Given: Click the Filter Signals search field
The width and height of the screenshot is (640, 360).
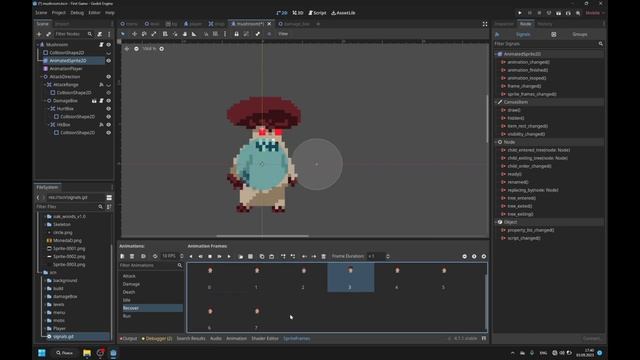Looking at the screenshot, I should click(549, 44).
